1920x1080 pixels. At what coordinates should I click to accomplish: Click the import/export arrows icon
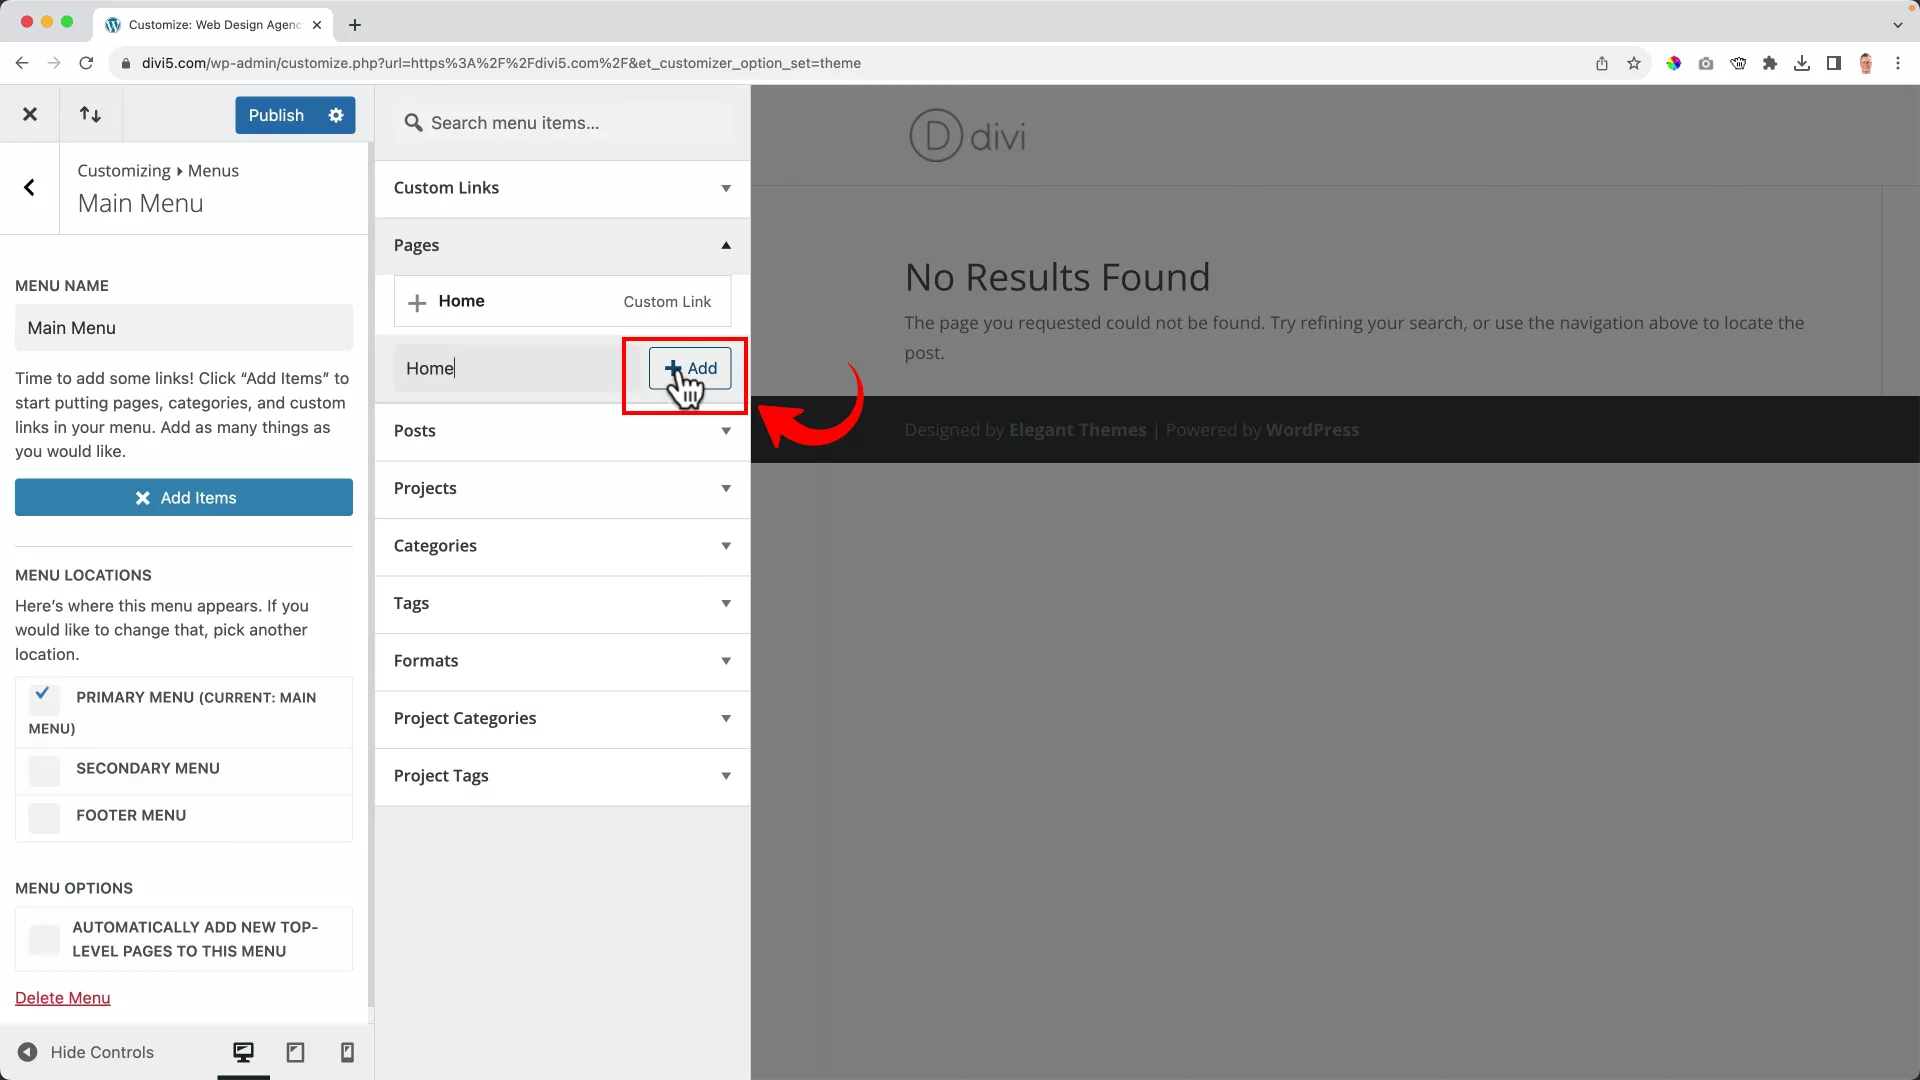(x=90, y=115)
